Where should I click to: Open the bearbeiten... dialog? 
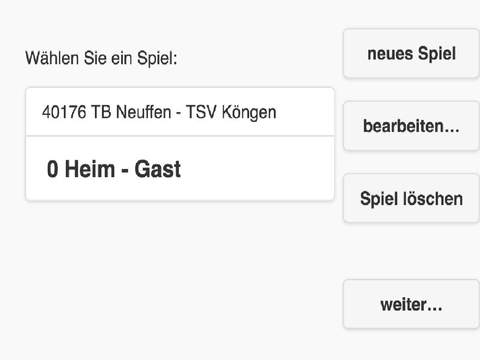tap(411, 126)
